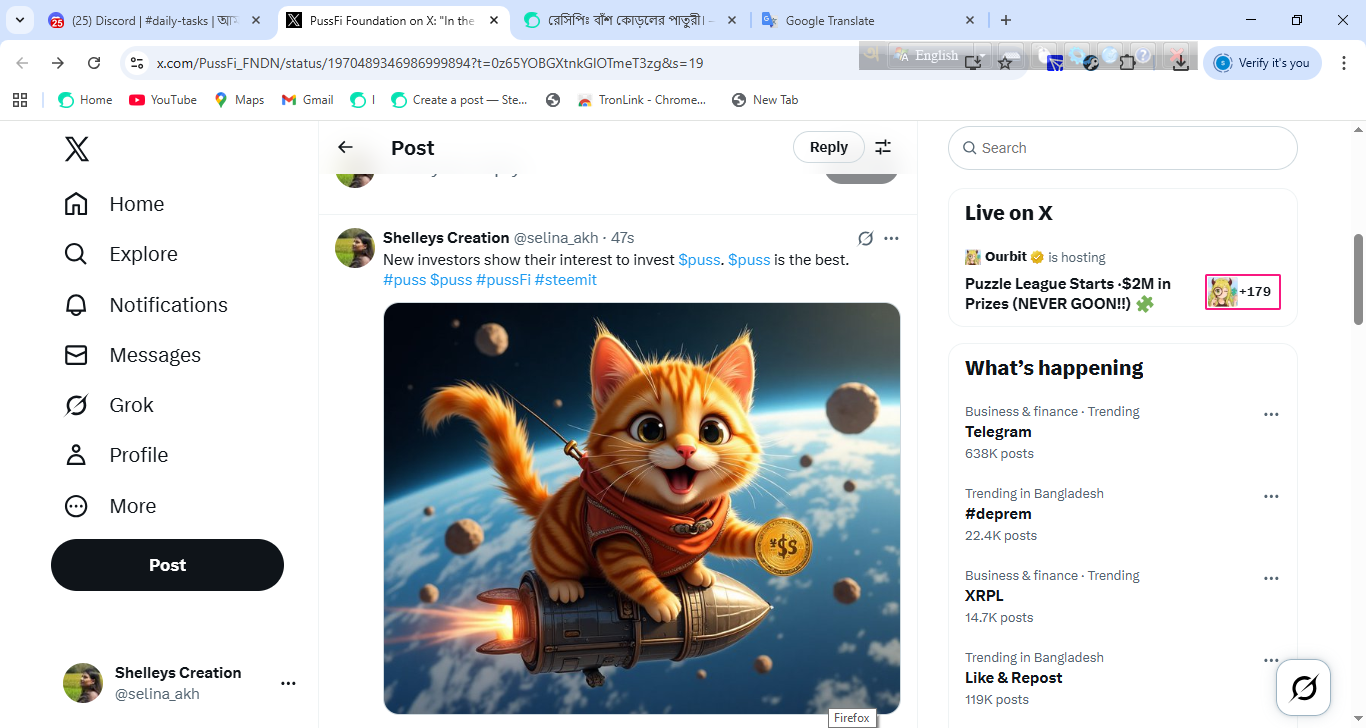
Task: Open the YouTube bookmark
Action: tap(163, 100)
